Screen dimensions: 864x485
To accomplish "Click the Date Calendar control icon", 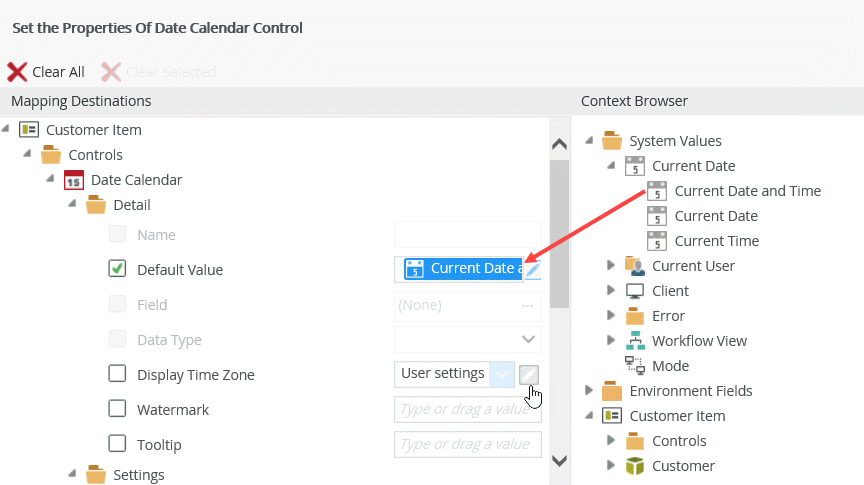I will [x=74, y=180].
